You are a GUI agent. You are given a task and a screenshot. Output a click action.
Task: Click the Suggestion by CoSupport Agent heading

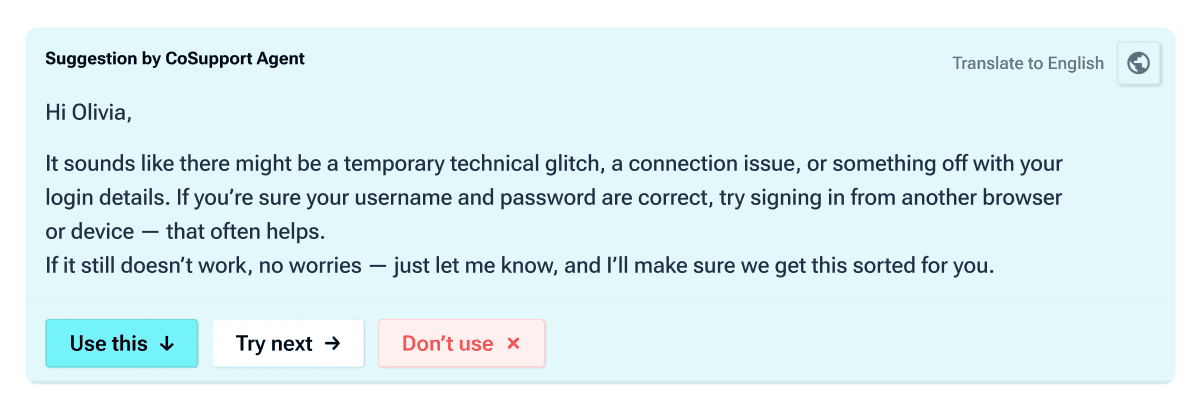click(175, 59)
